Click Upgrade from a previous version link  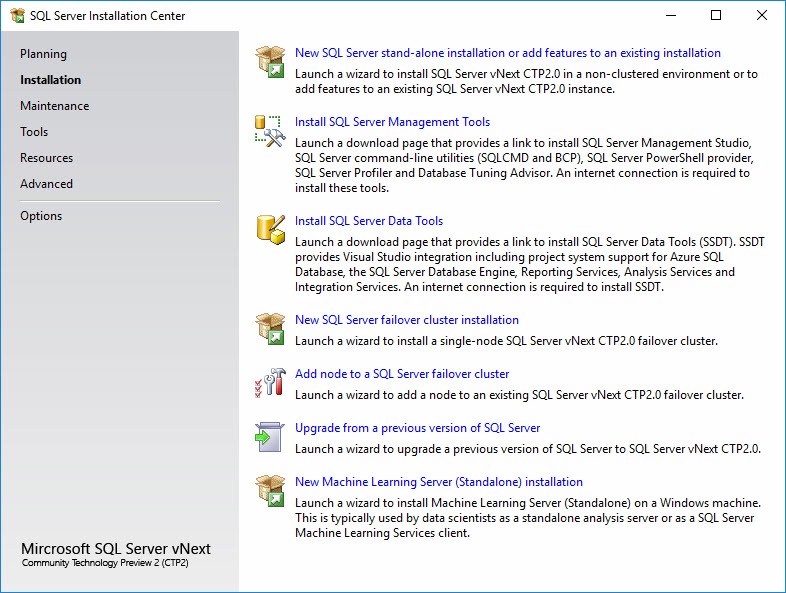[x=418, y=428]
